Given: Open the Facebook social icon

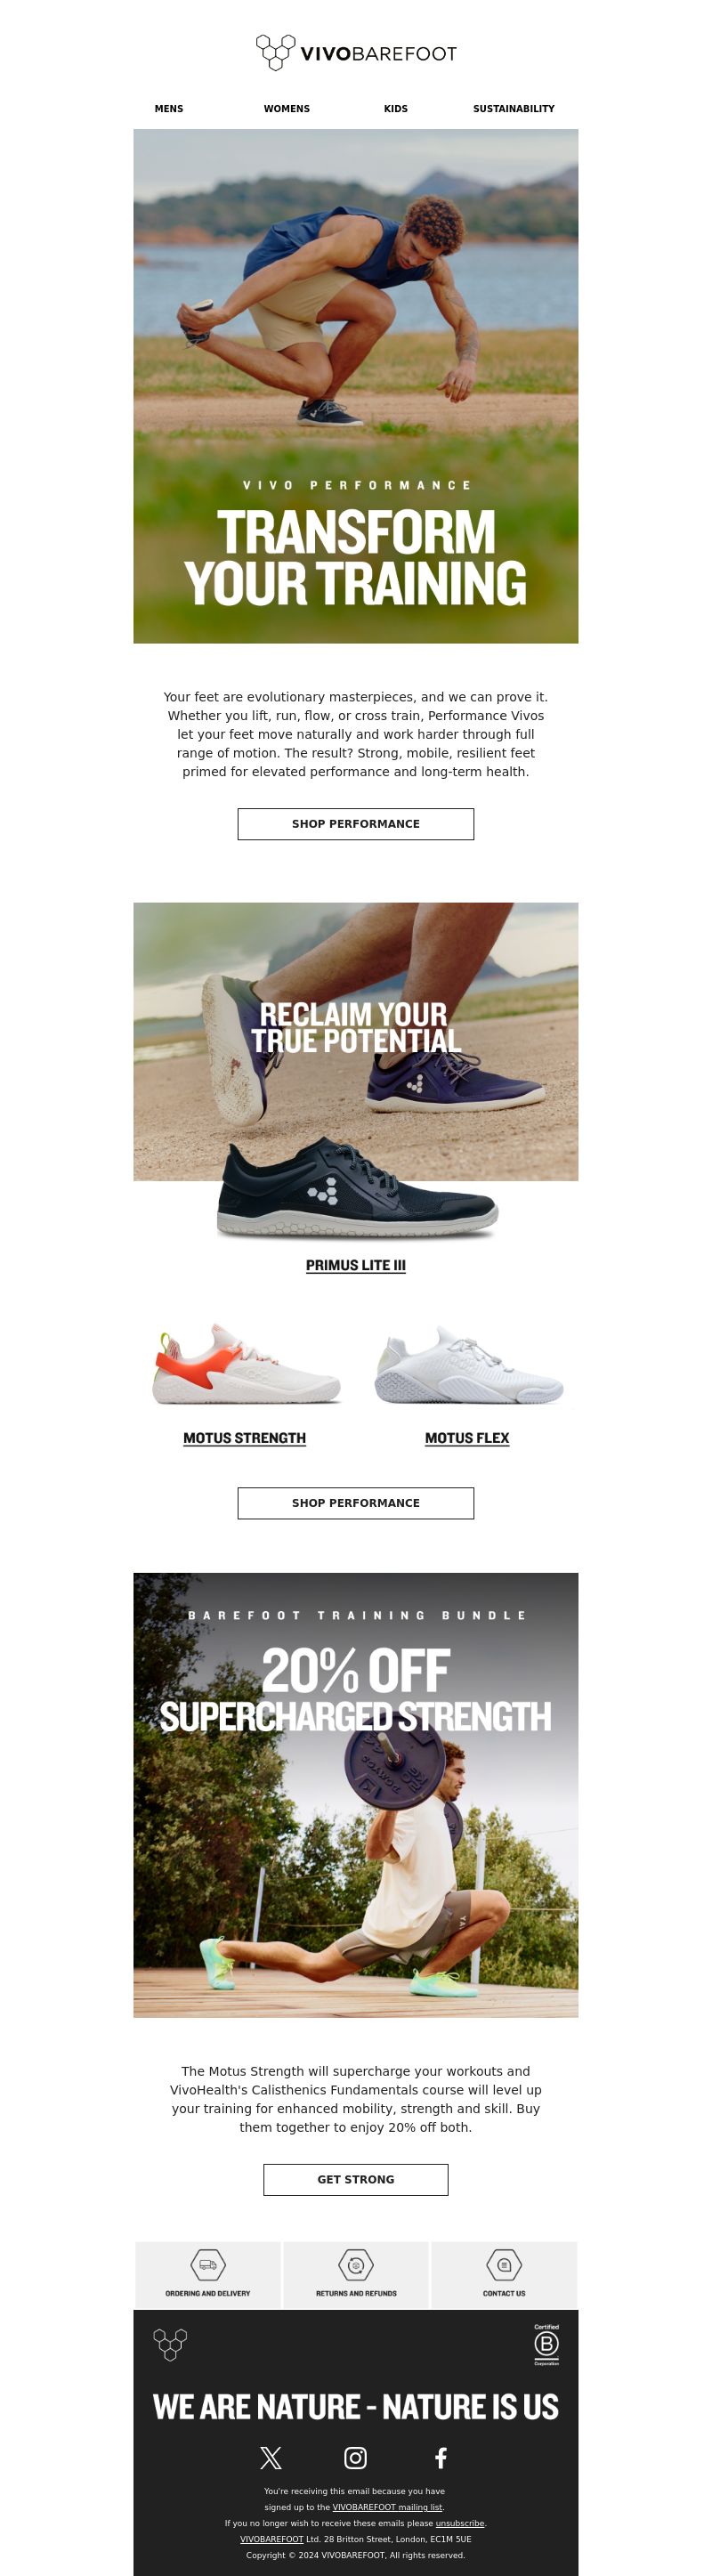Looking at the screenshot, I should [x=441, y=2457].
